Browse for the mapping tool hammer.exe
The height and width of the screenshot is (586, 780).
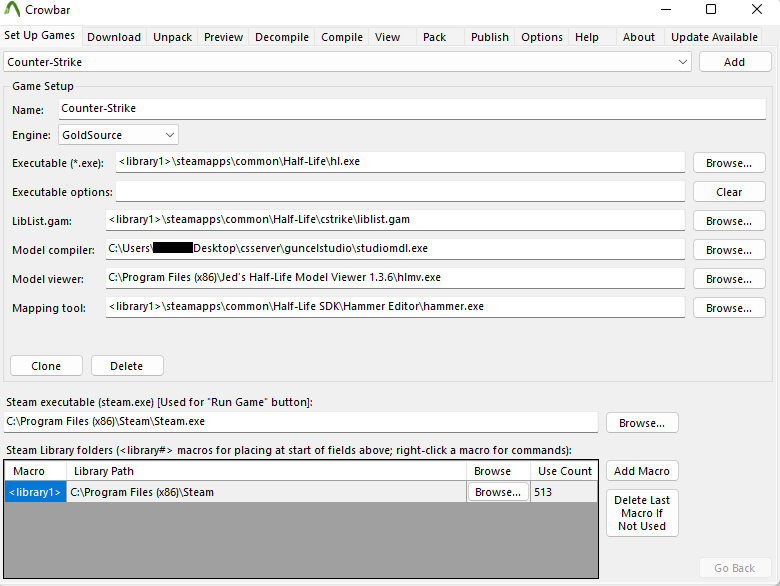point(729,308)
